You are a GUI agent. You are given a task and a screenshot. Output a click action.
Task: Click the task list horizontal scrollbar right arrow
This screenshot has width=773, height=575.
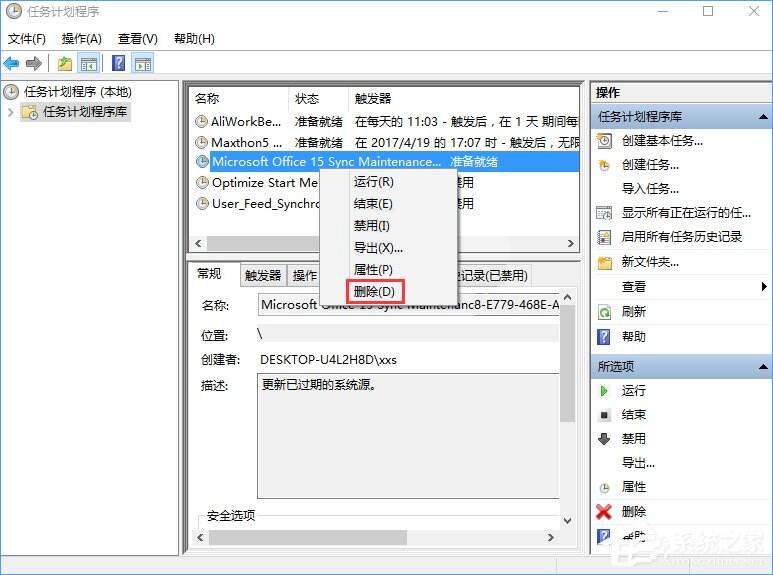point(571,243)
